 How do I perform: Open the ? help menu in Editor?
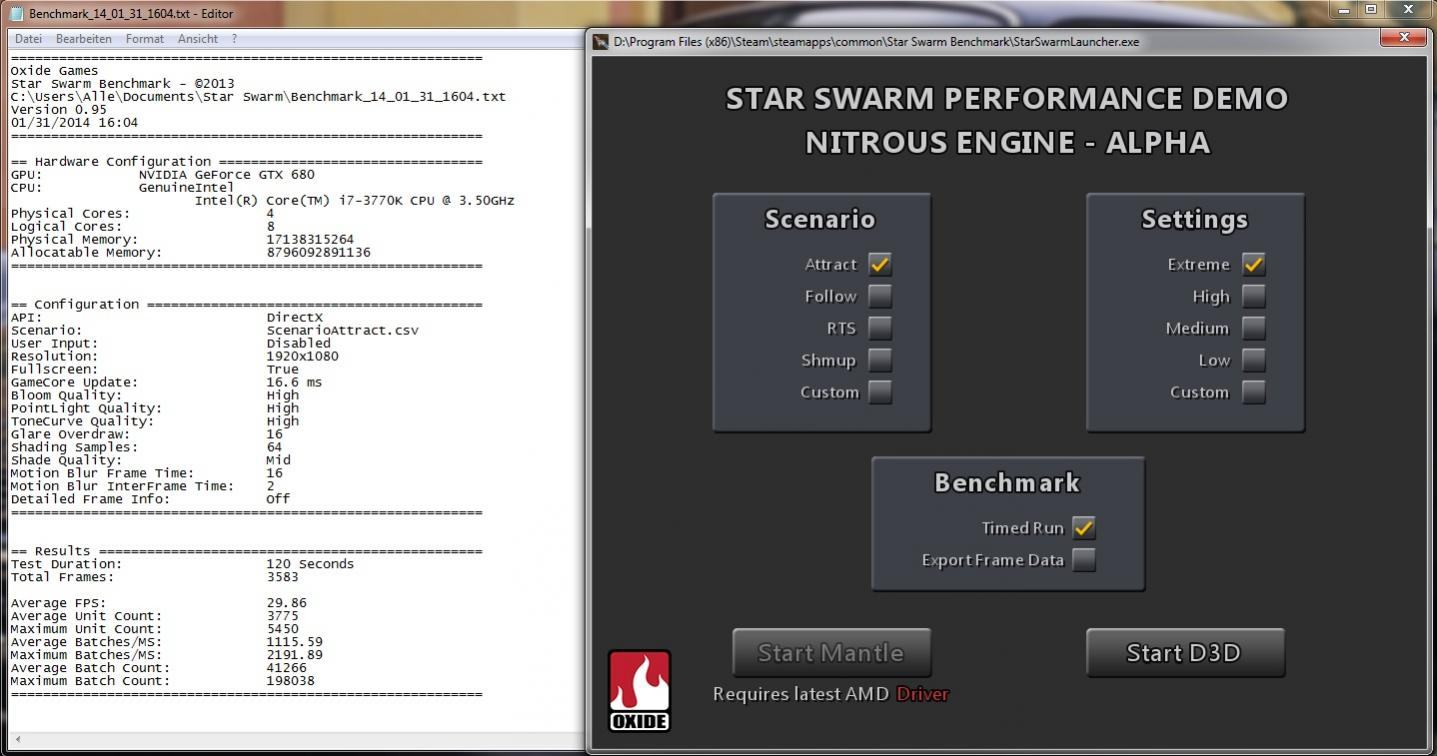(x=234, y=39)
